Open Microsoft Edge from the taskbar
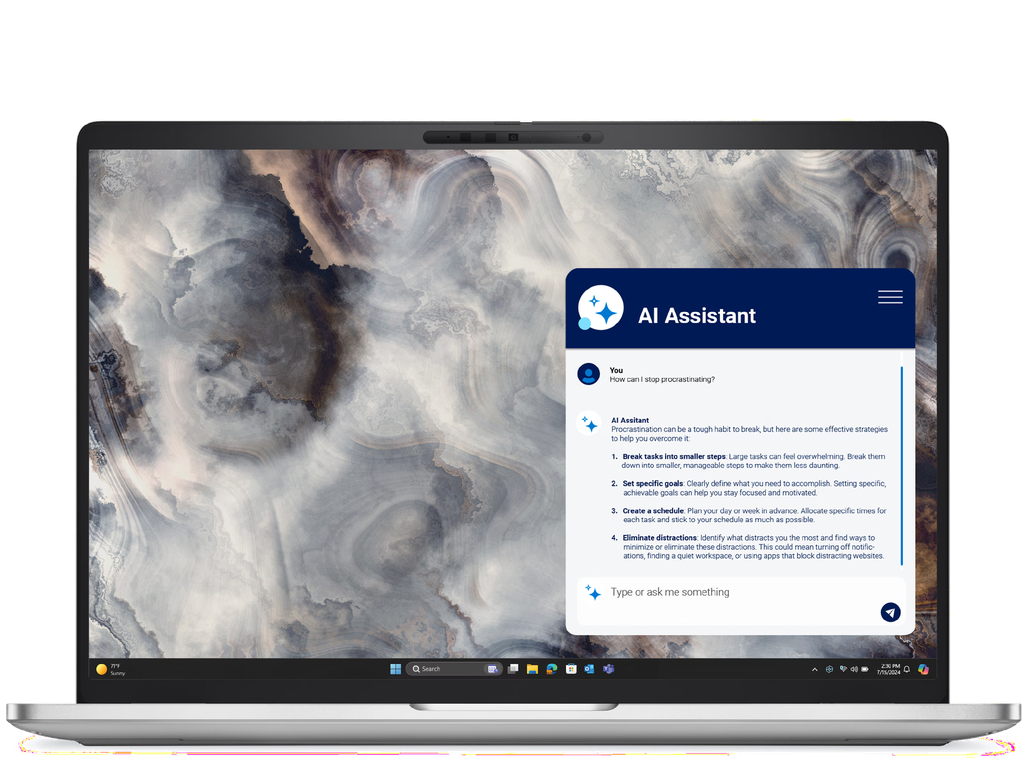This screenshot has height=768, width=1024. click(551, 669)
